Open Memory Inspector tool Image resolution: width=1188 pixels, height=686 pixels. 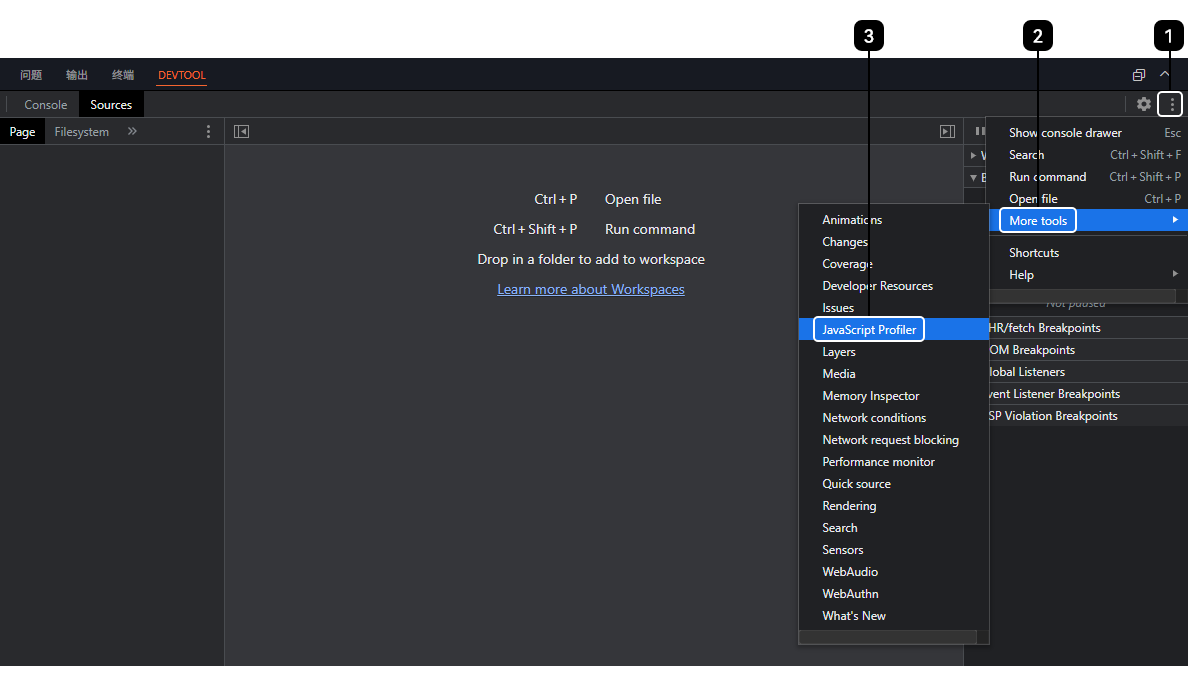pos(893,396)
